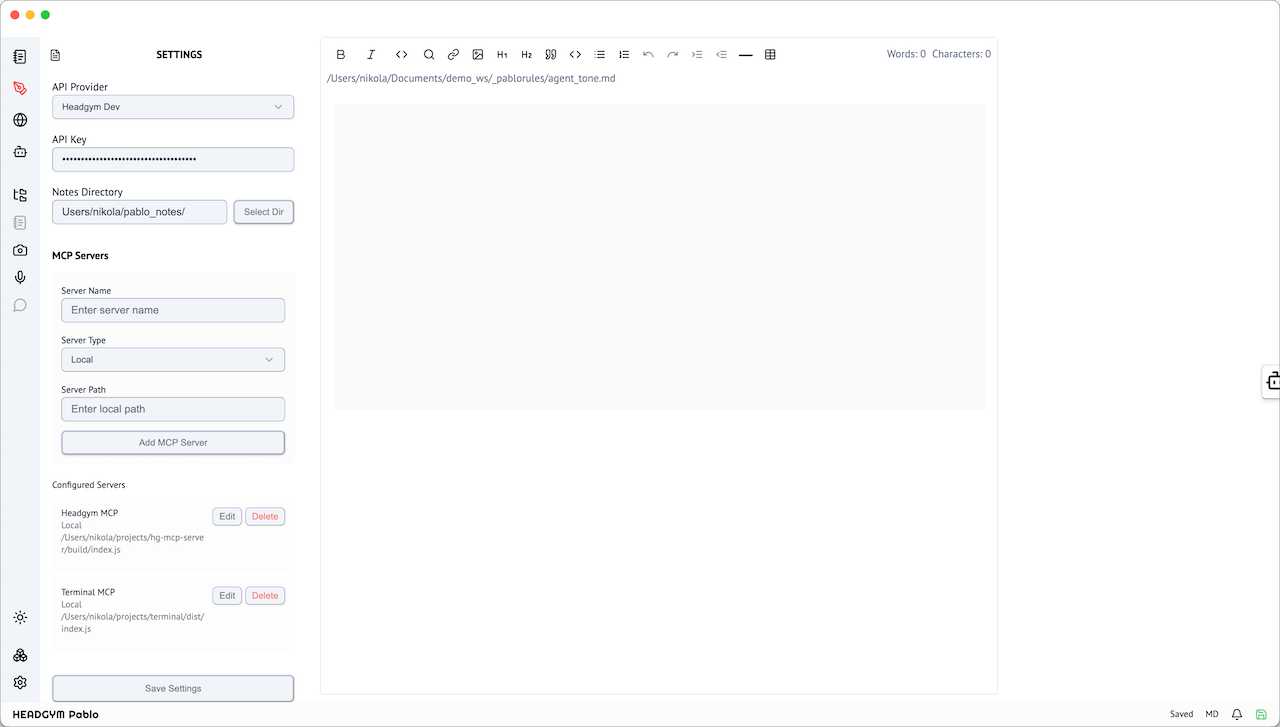Screen dimensions: 1280x727
Task: Click the Save Settings button
Action: 173,688
